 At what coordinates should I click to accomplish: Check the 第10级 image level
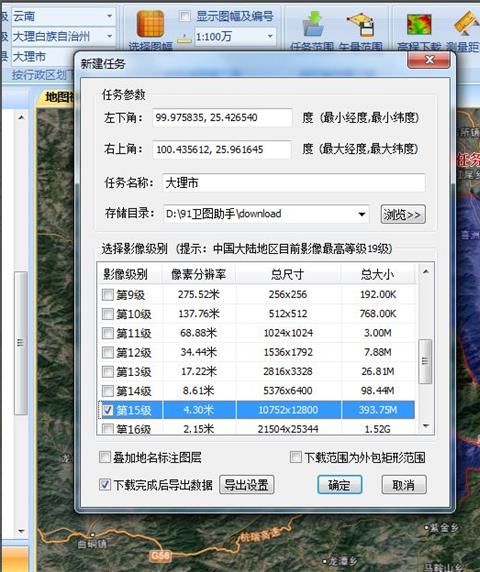tap(108, 314)
